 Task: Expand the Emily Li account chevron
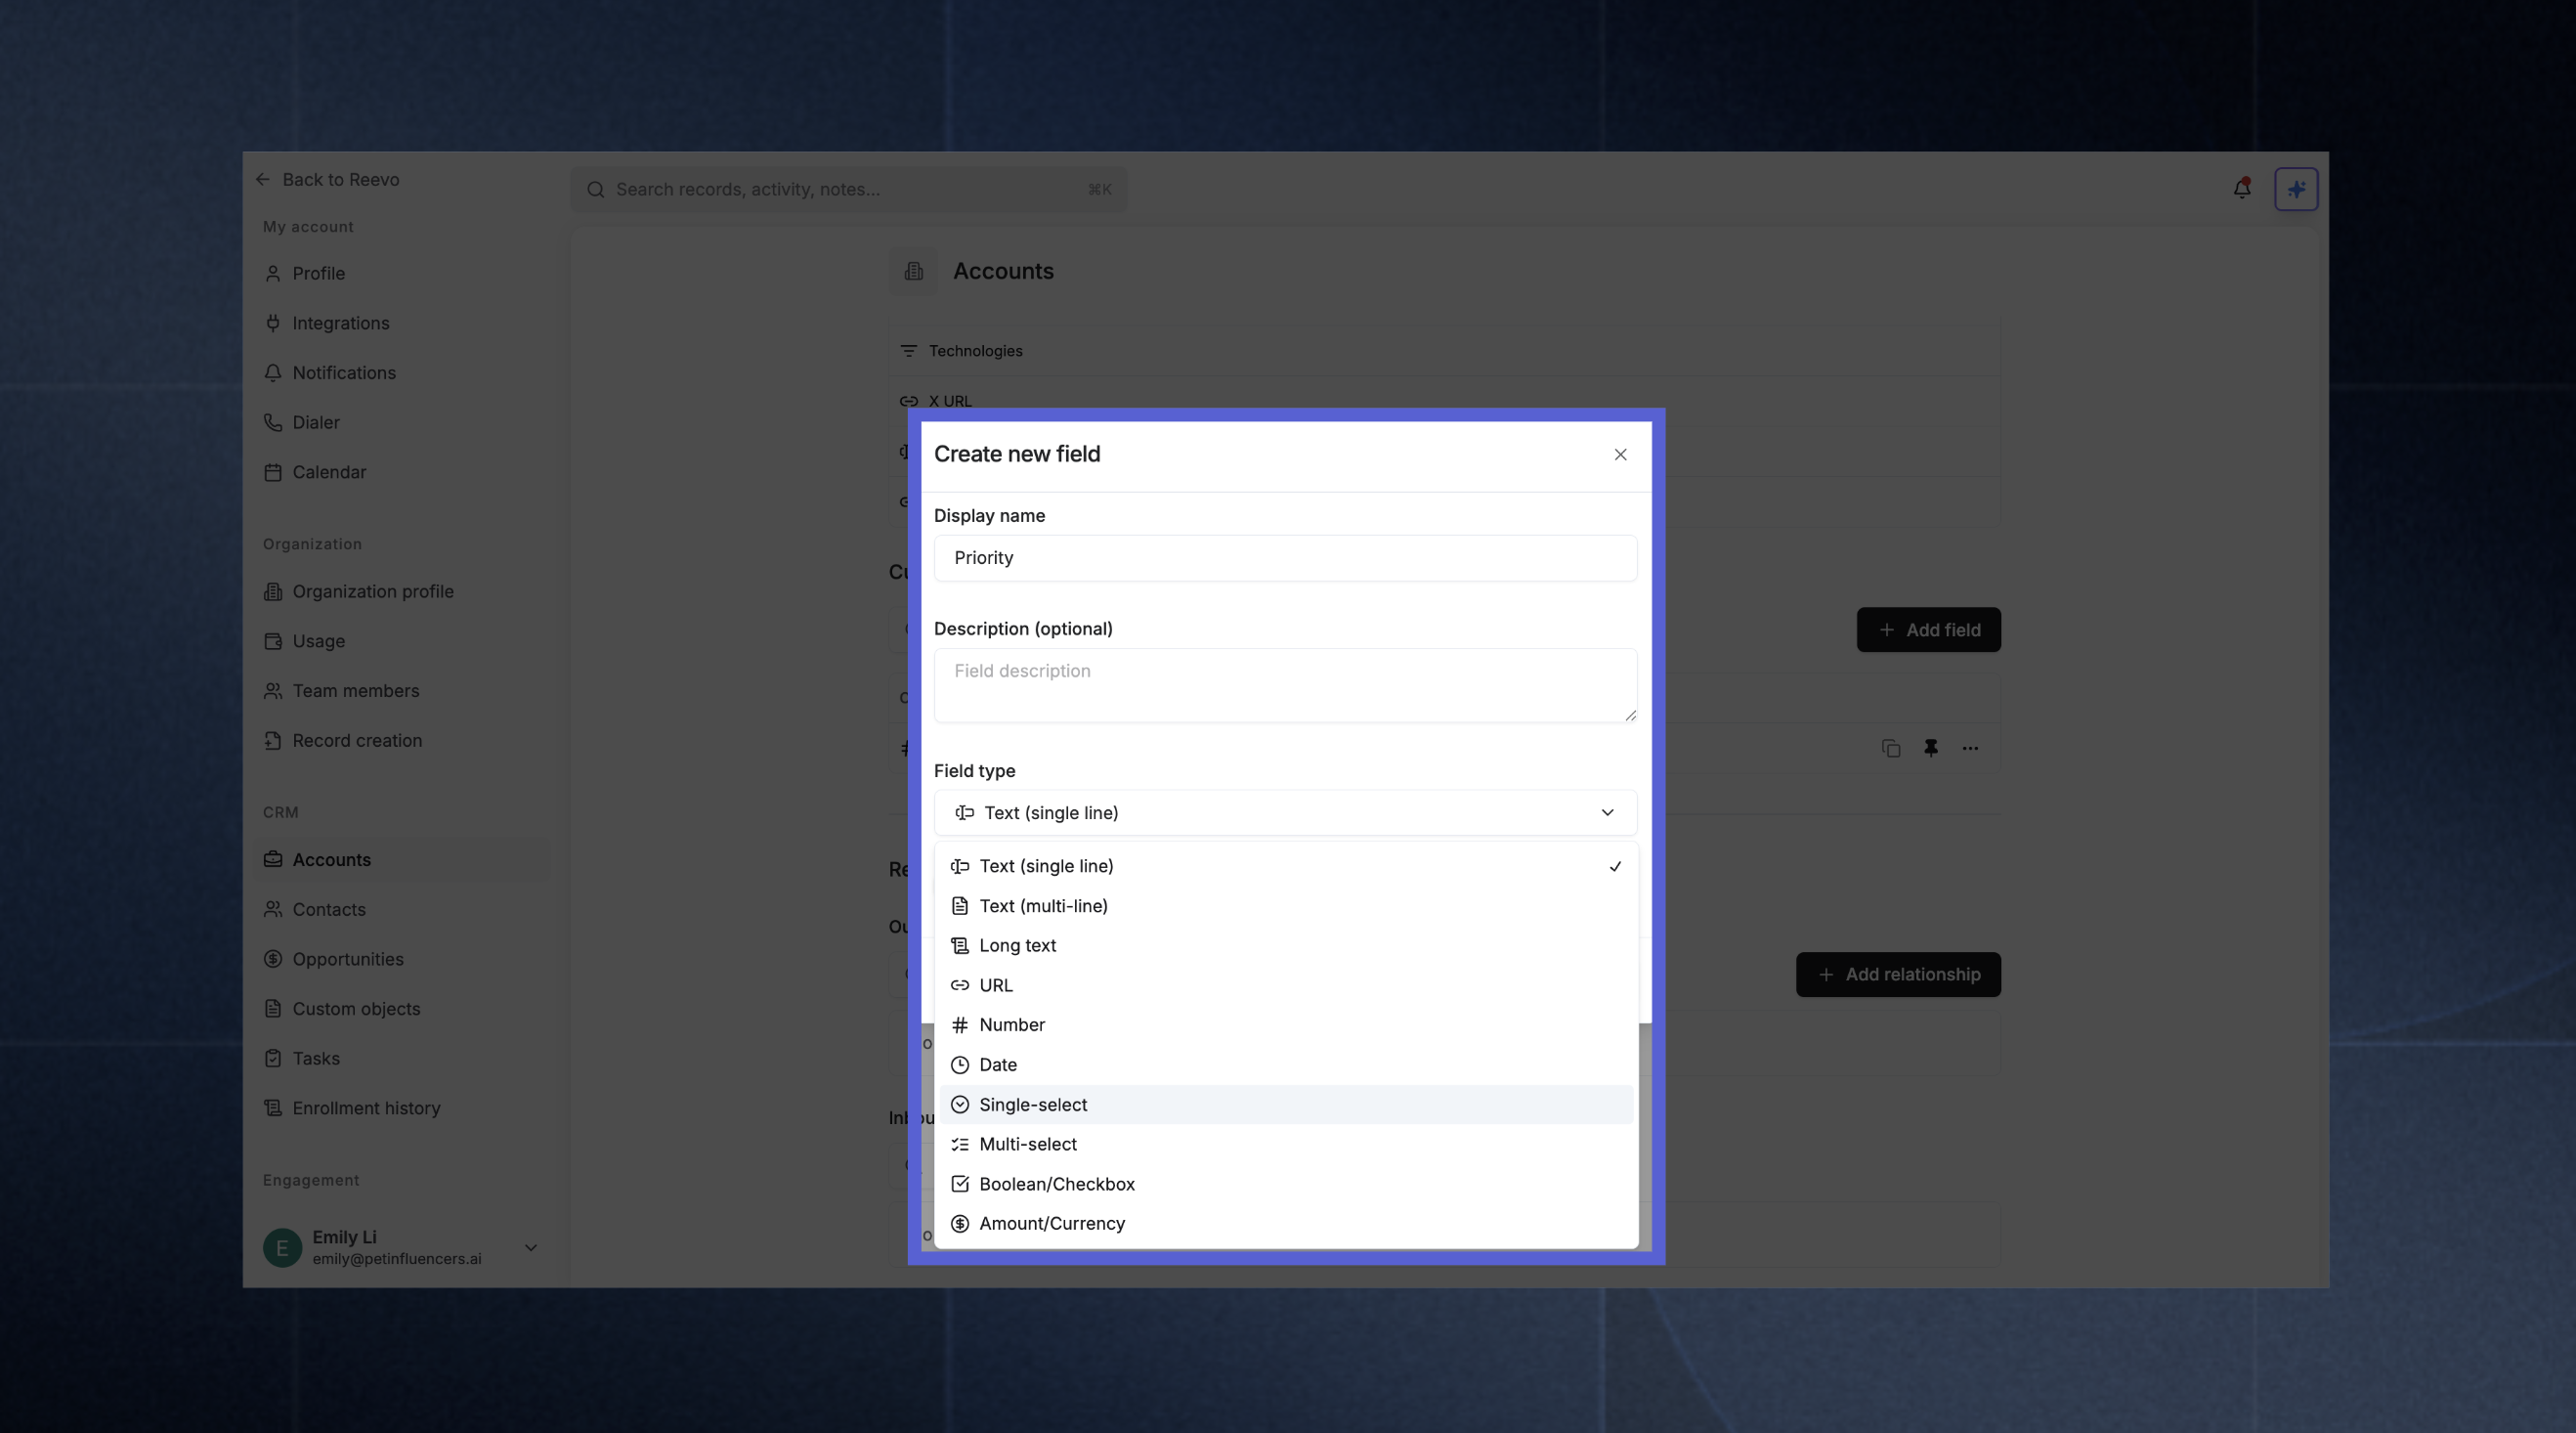530,1247
